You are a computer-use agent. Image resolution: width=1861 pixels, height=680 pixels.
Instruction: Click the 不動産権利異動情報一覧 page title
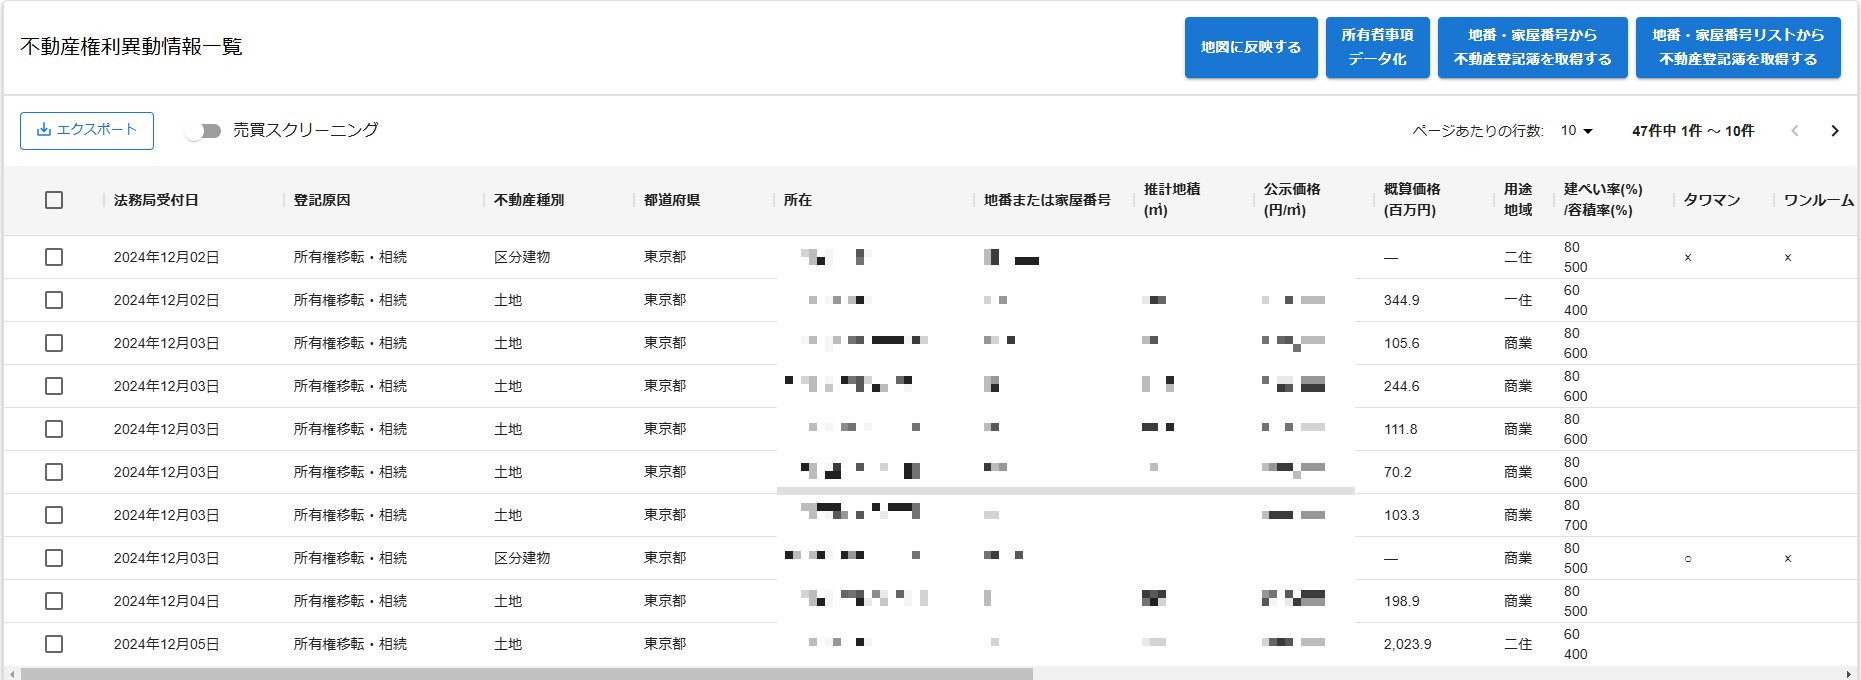coord(131,47)
